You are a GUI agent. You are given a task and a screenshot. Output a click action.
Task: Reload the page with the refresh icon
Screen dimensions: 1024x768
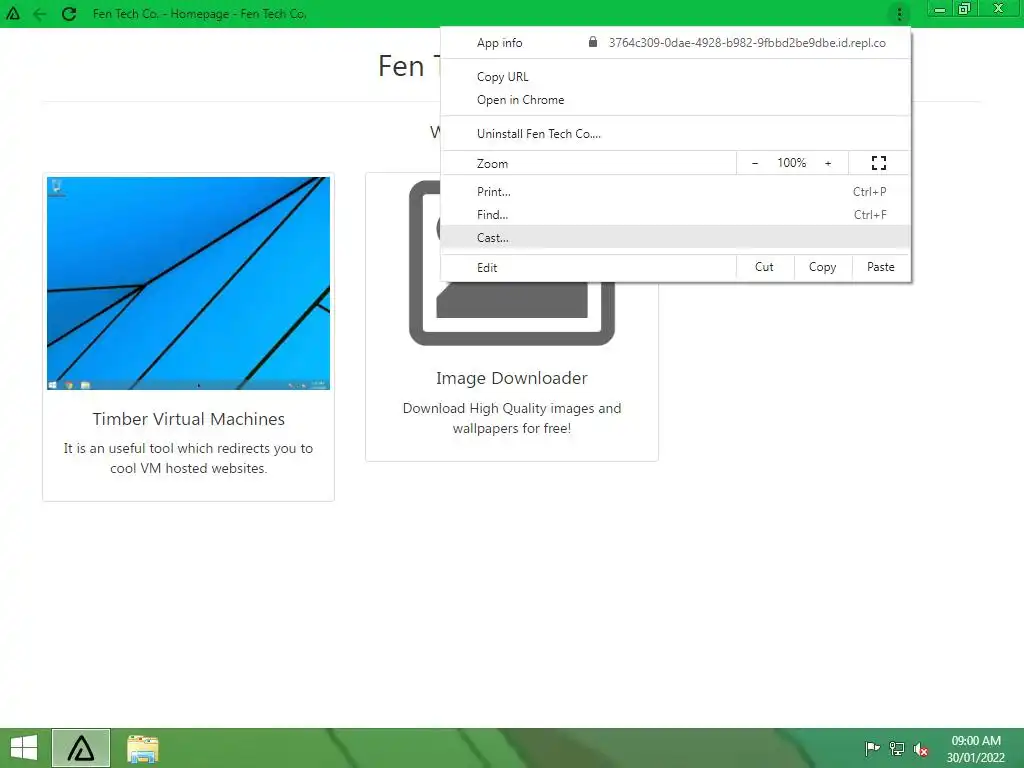pos(69,14)
